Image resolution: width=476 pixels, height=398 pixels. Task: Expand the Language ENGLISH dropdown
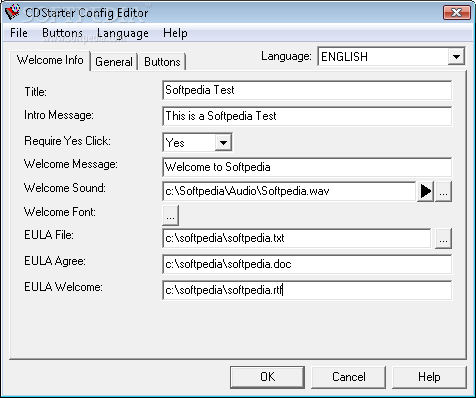(x=456, y=56)
